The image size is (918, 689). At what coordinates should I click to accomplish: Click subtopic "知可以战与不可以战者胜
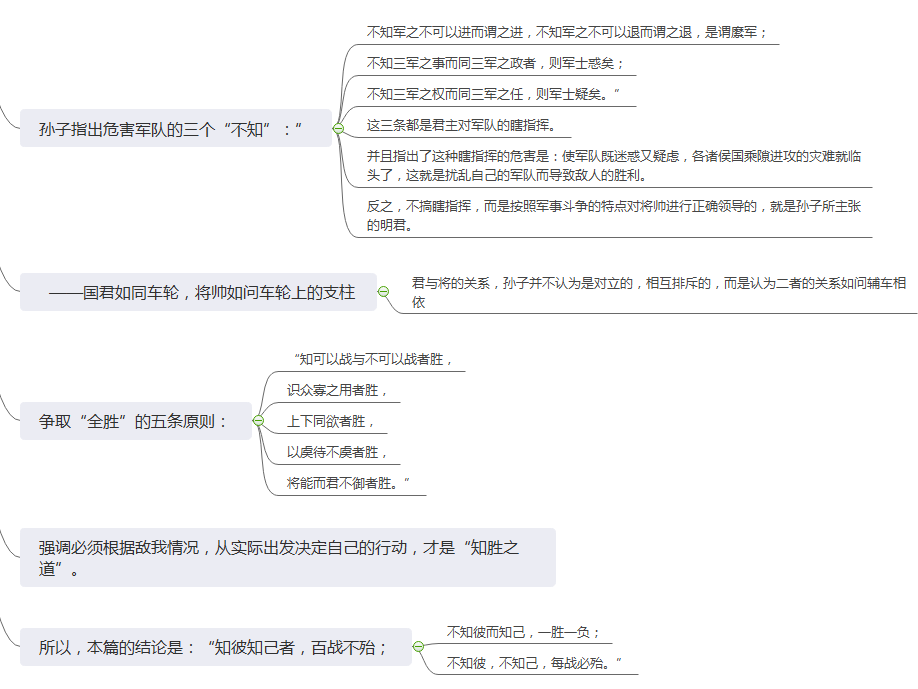click(x=373, y=359)
